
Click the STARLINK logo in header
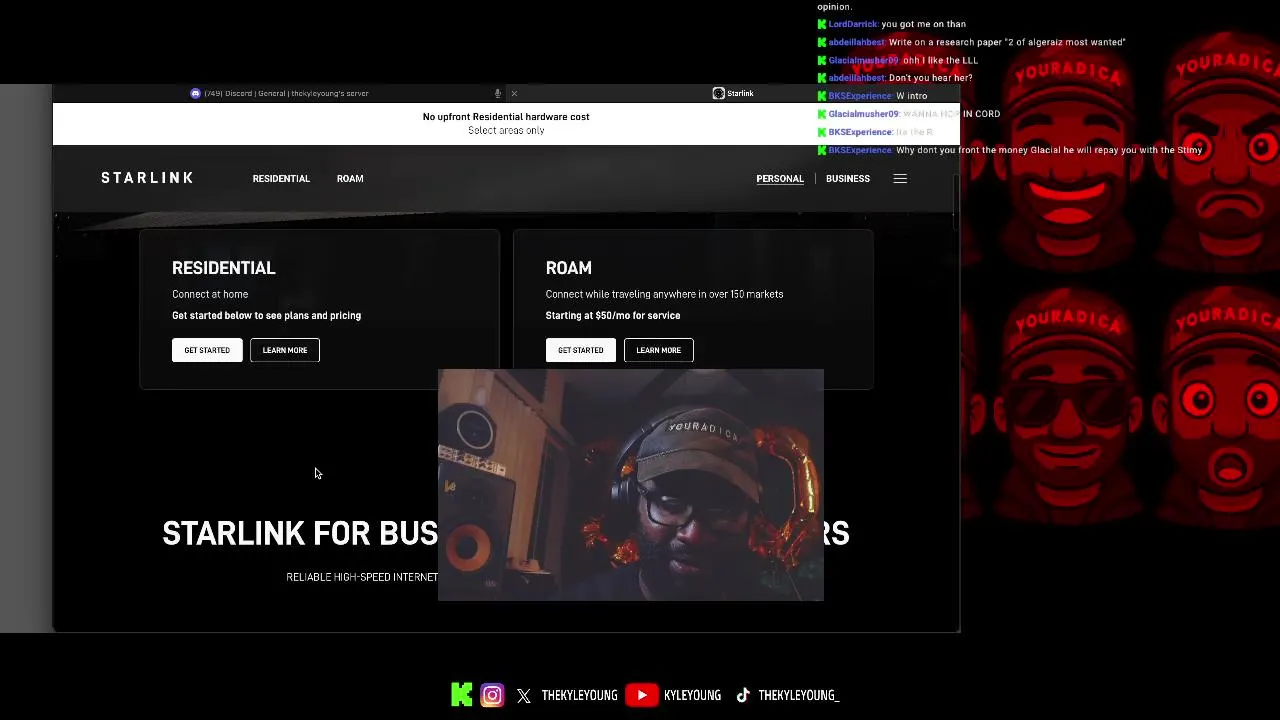pyautogui.click(x=147, y=178)
